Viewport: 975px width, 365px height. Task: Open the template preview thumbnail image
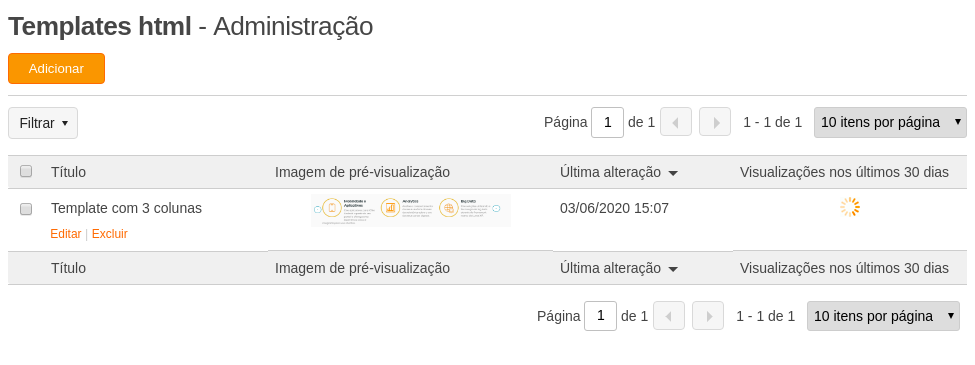pyautogui.click(x=411, y=210)
